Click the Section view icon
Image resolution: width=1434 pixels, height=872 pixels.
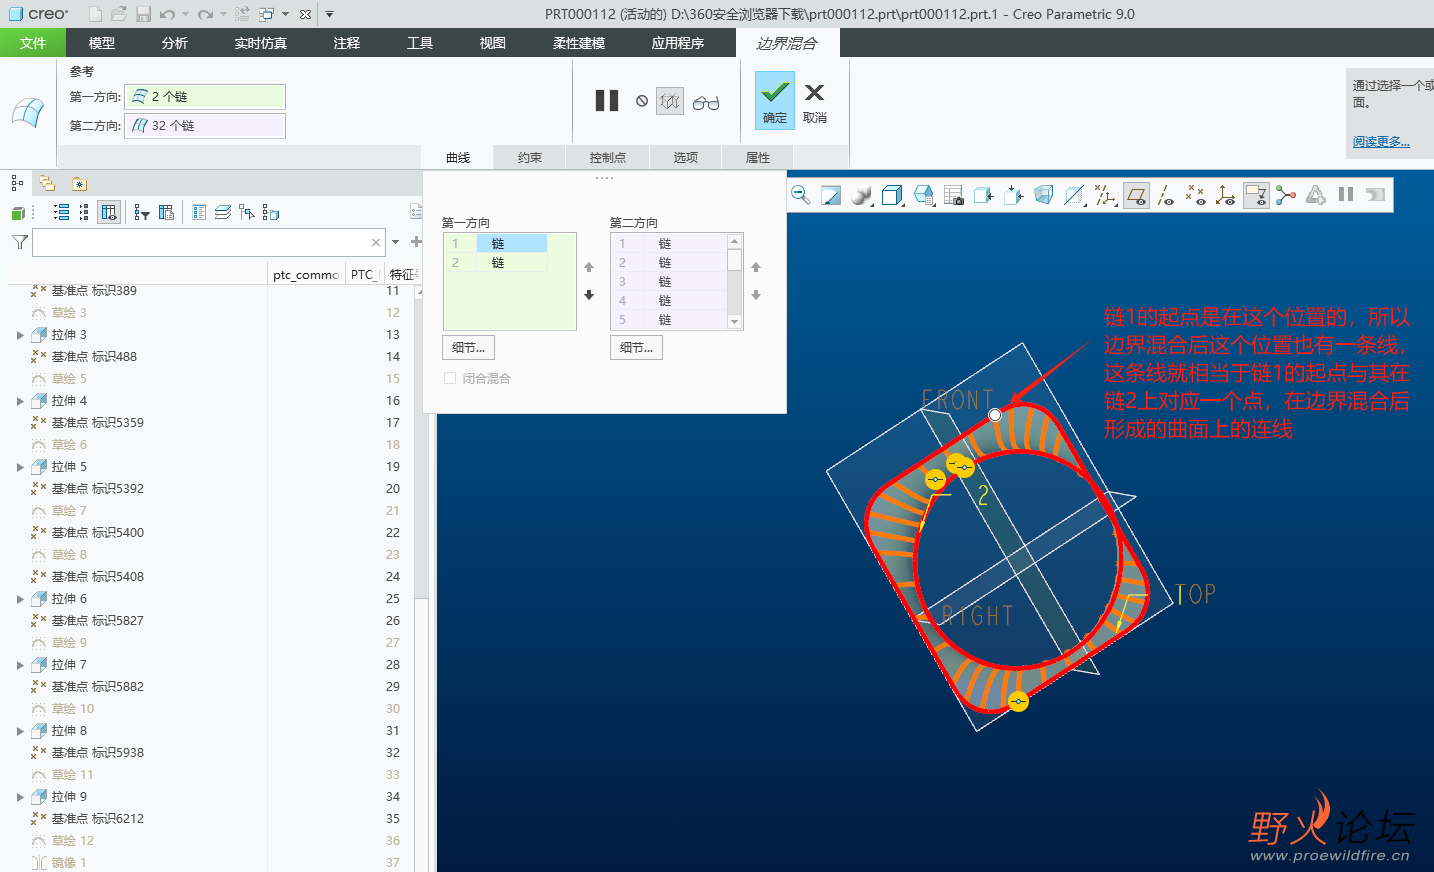(1075, 195)
